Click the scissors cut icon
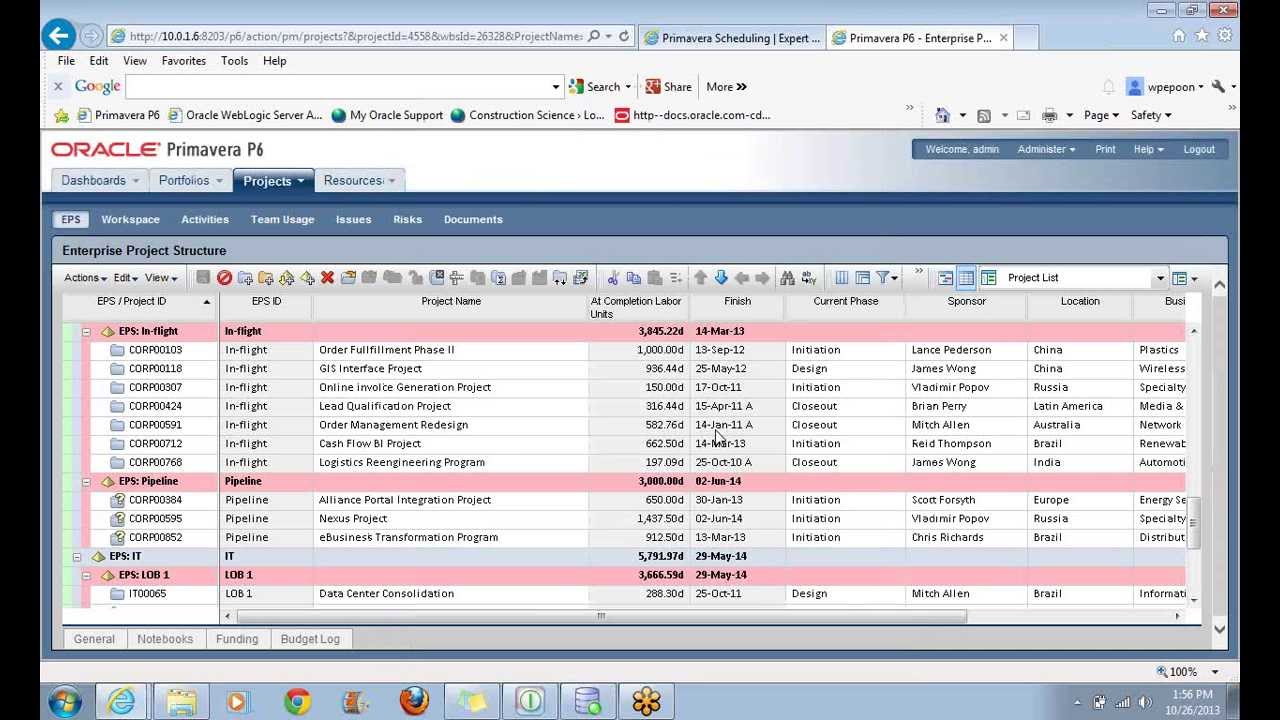This screenshot has width=1280, height=720. pyautogui.click(x=613, y=278)
